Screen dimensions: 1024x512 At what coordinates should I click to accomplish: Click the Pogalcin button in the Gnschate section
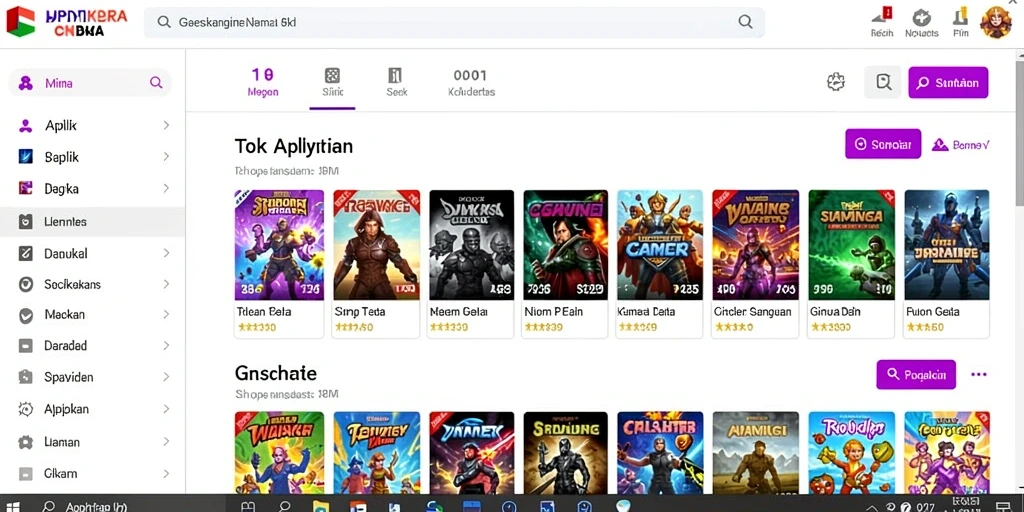tap(916, 374)
